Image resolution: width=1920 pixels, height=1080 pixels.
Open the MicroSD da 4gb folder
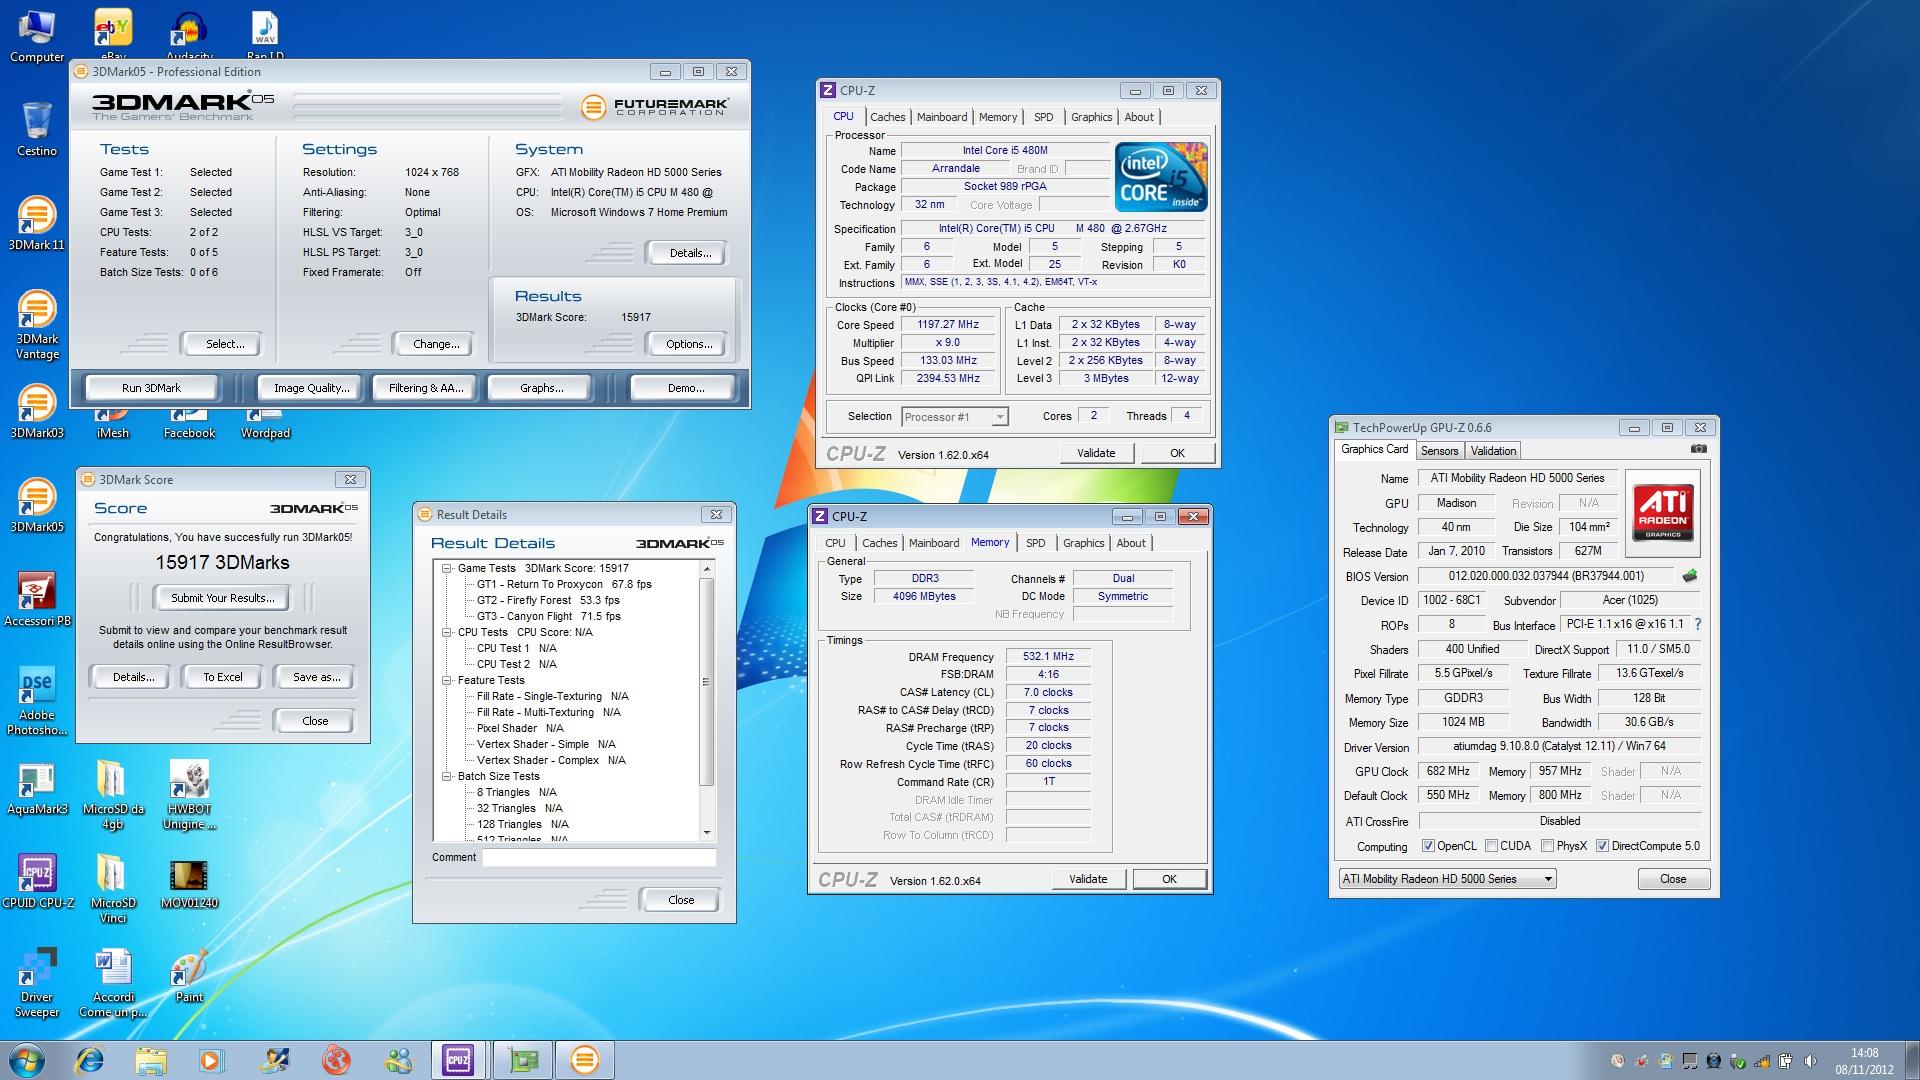click(x=113, y=795)
